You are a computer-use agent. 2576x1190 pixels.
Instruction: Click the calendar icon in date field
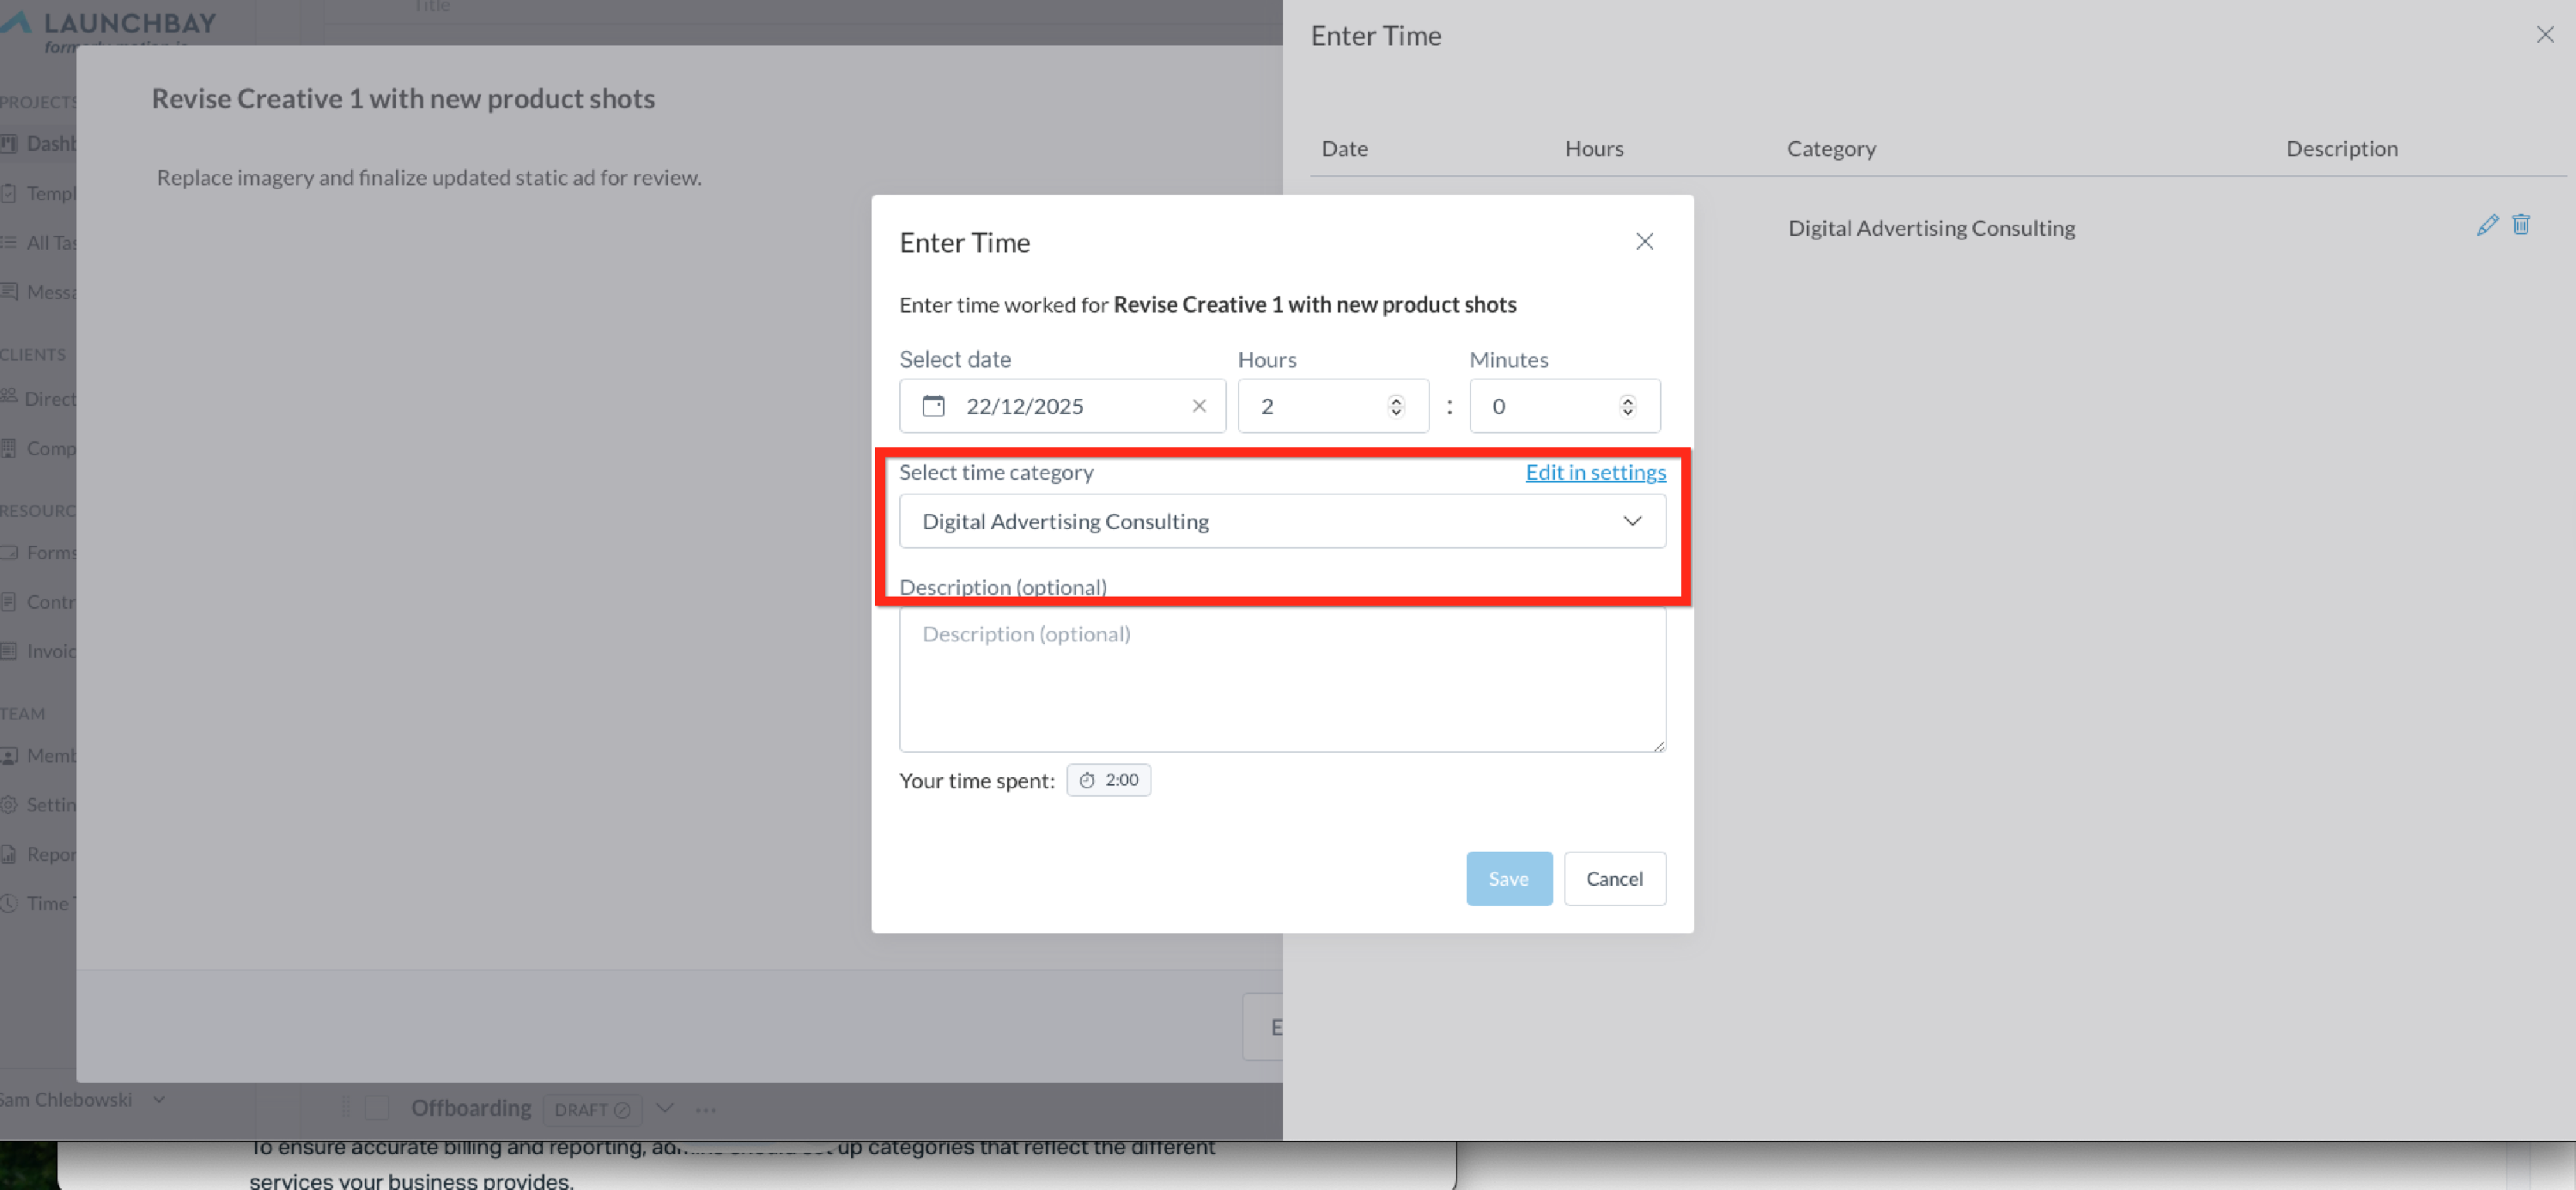[933, 406]
